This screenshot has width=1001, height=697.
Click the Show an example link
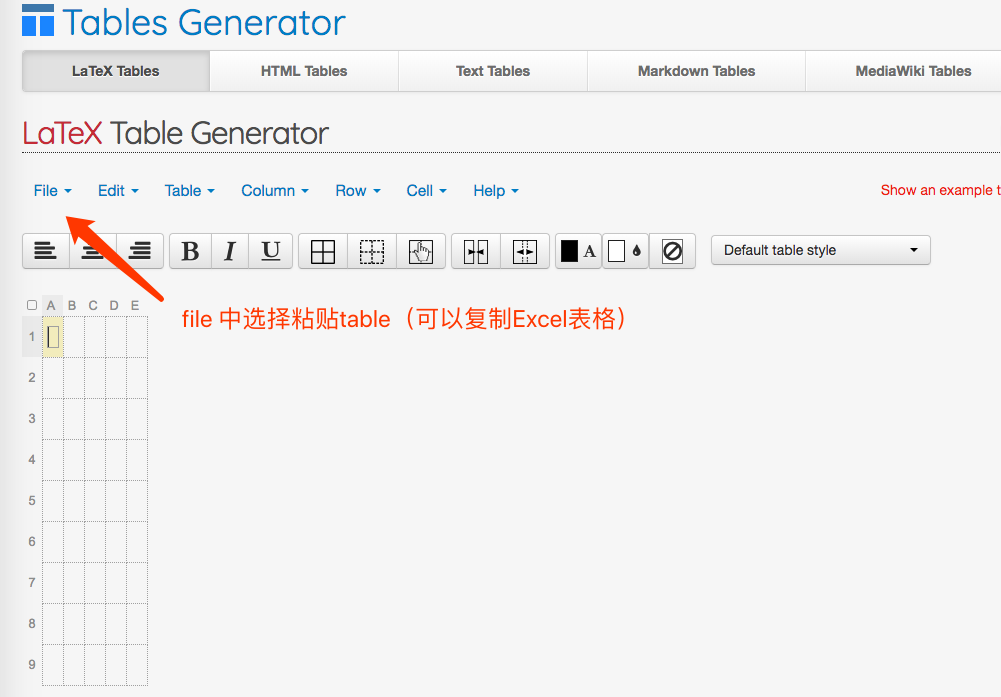point(940,190)
